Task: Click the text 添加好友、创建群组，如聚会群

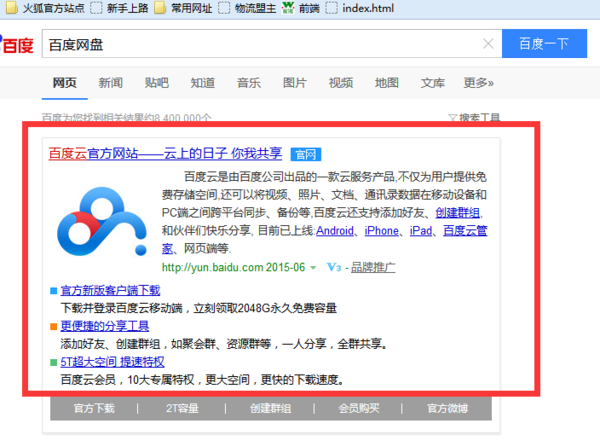Action: (x=138, y=344)
